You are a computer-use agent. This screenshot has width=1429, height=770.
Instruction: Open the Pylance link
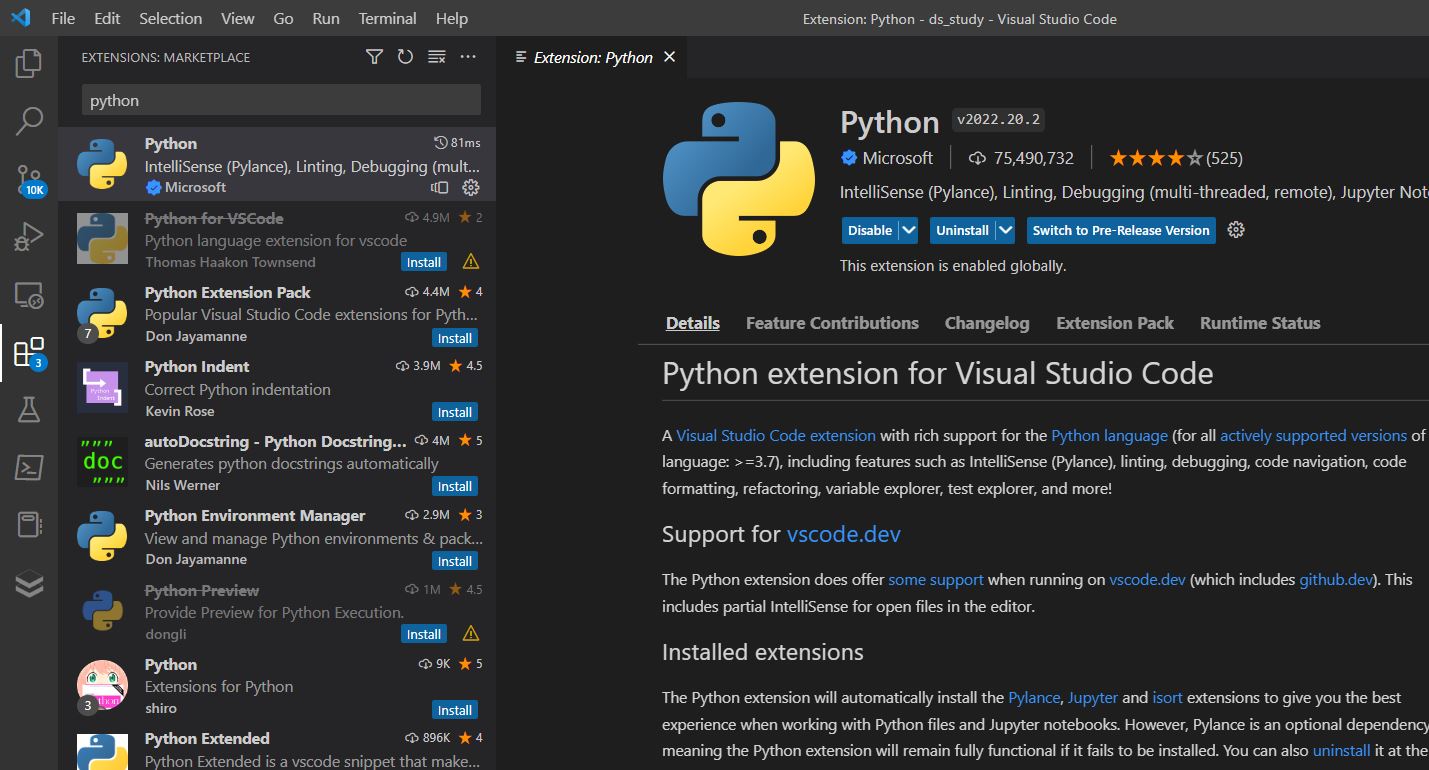pyautogui.click(x=1034, y=698)
